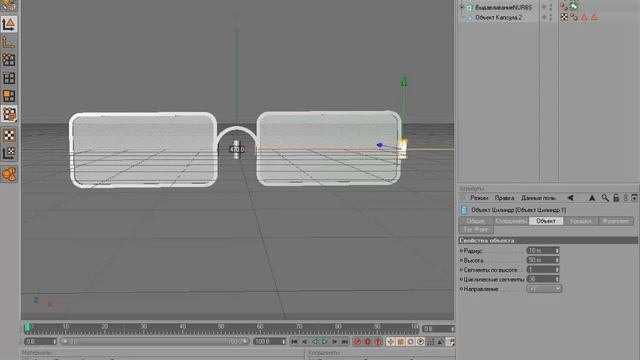640x360 pixels.
Task: Toggle position keying in timeline bar
Action: (391, 342)
